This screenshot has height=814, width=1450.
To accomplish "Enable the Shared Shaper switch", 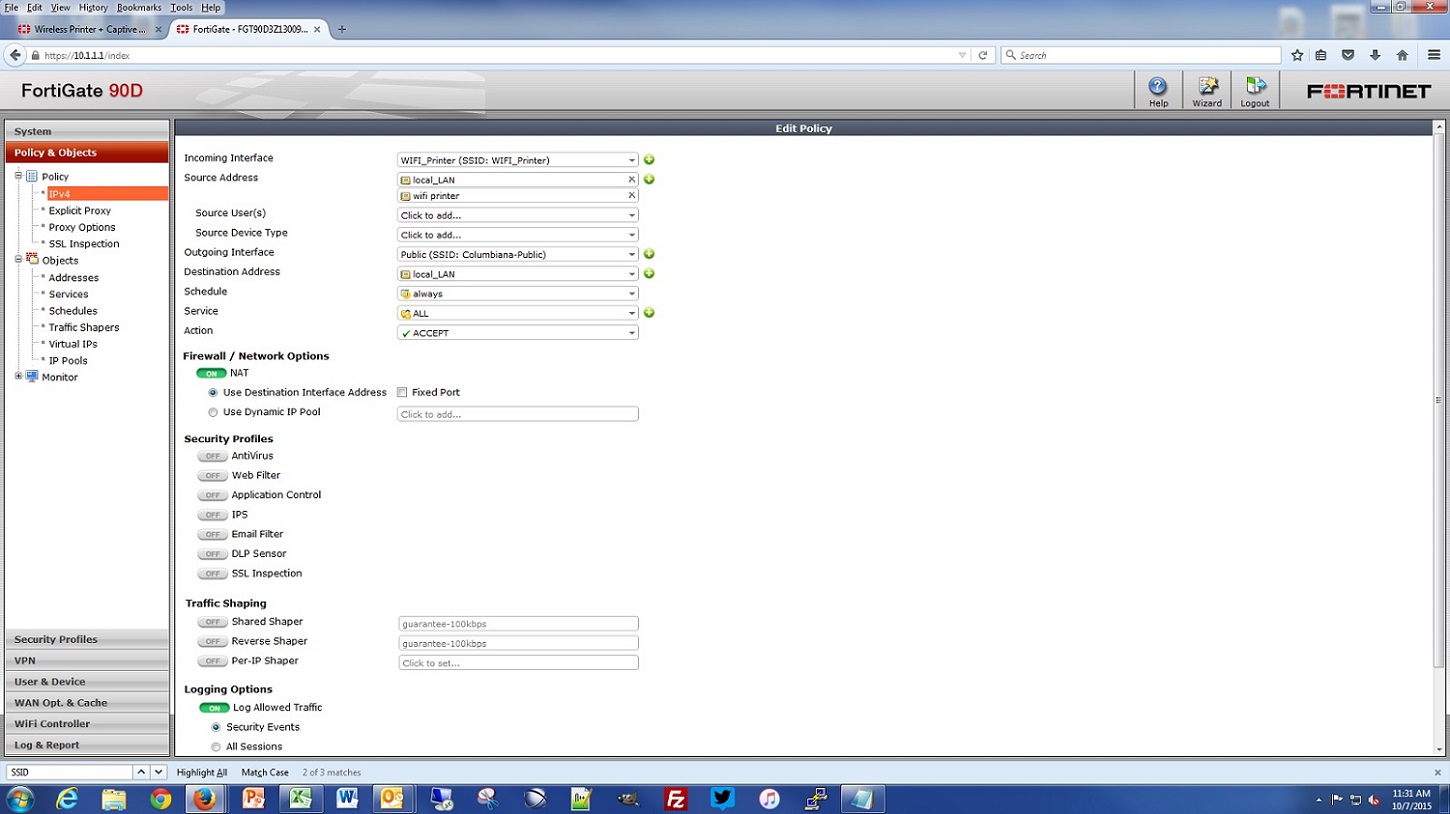I will [x=212, y=622].
